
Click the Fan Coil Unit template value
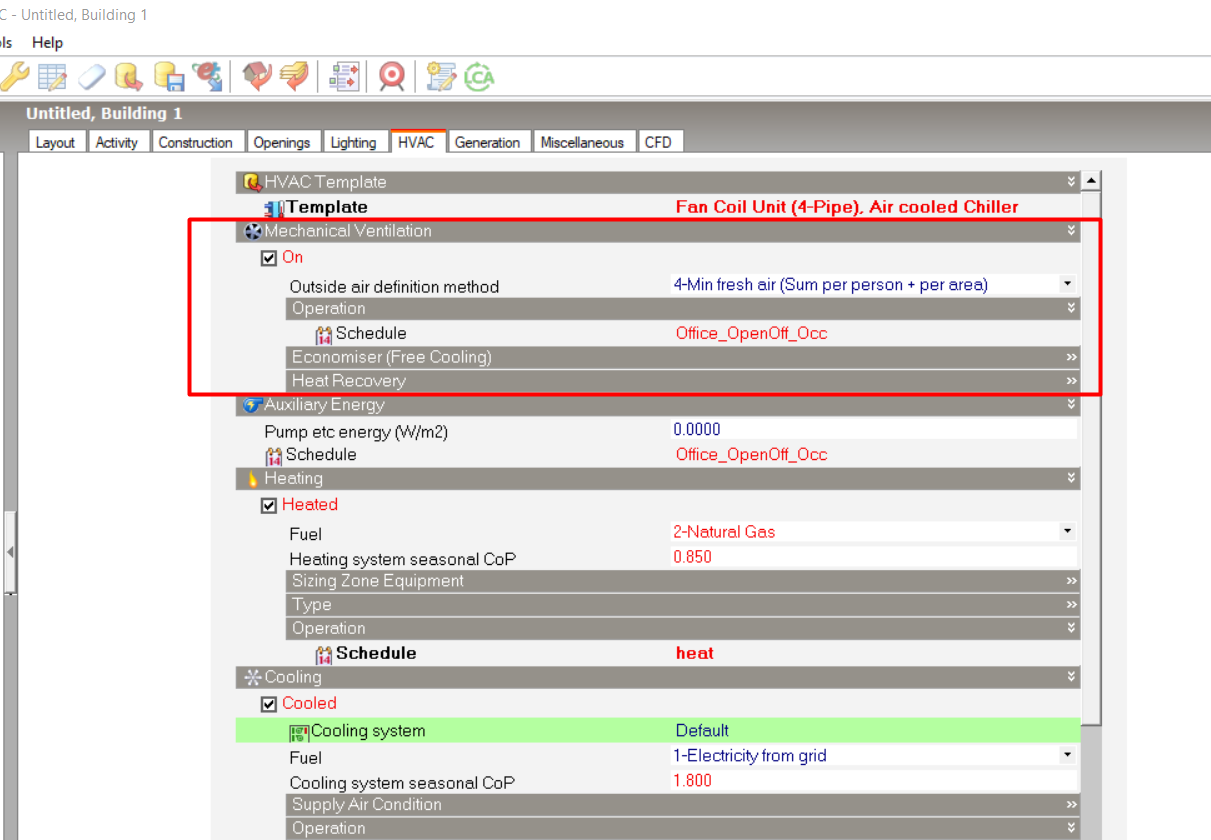tap(847, 207)
